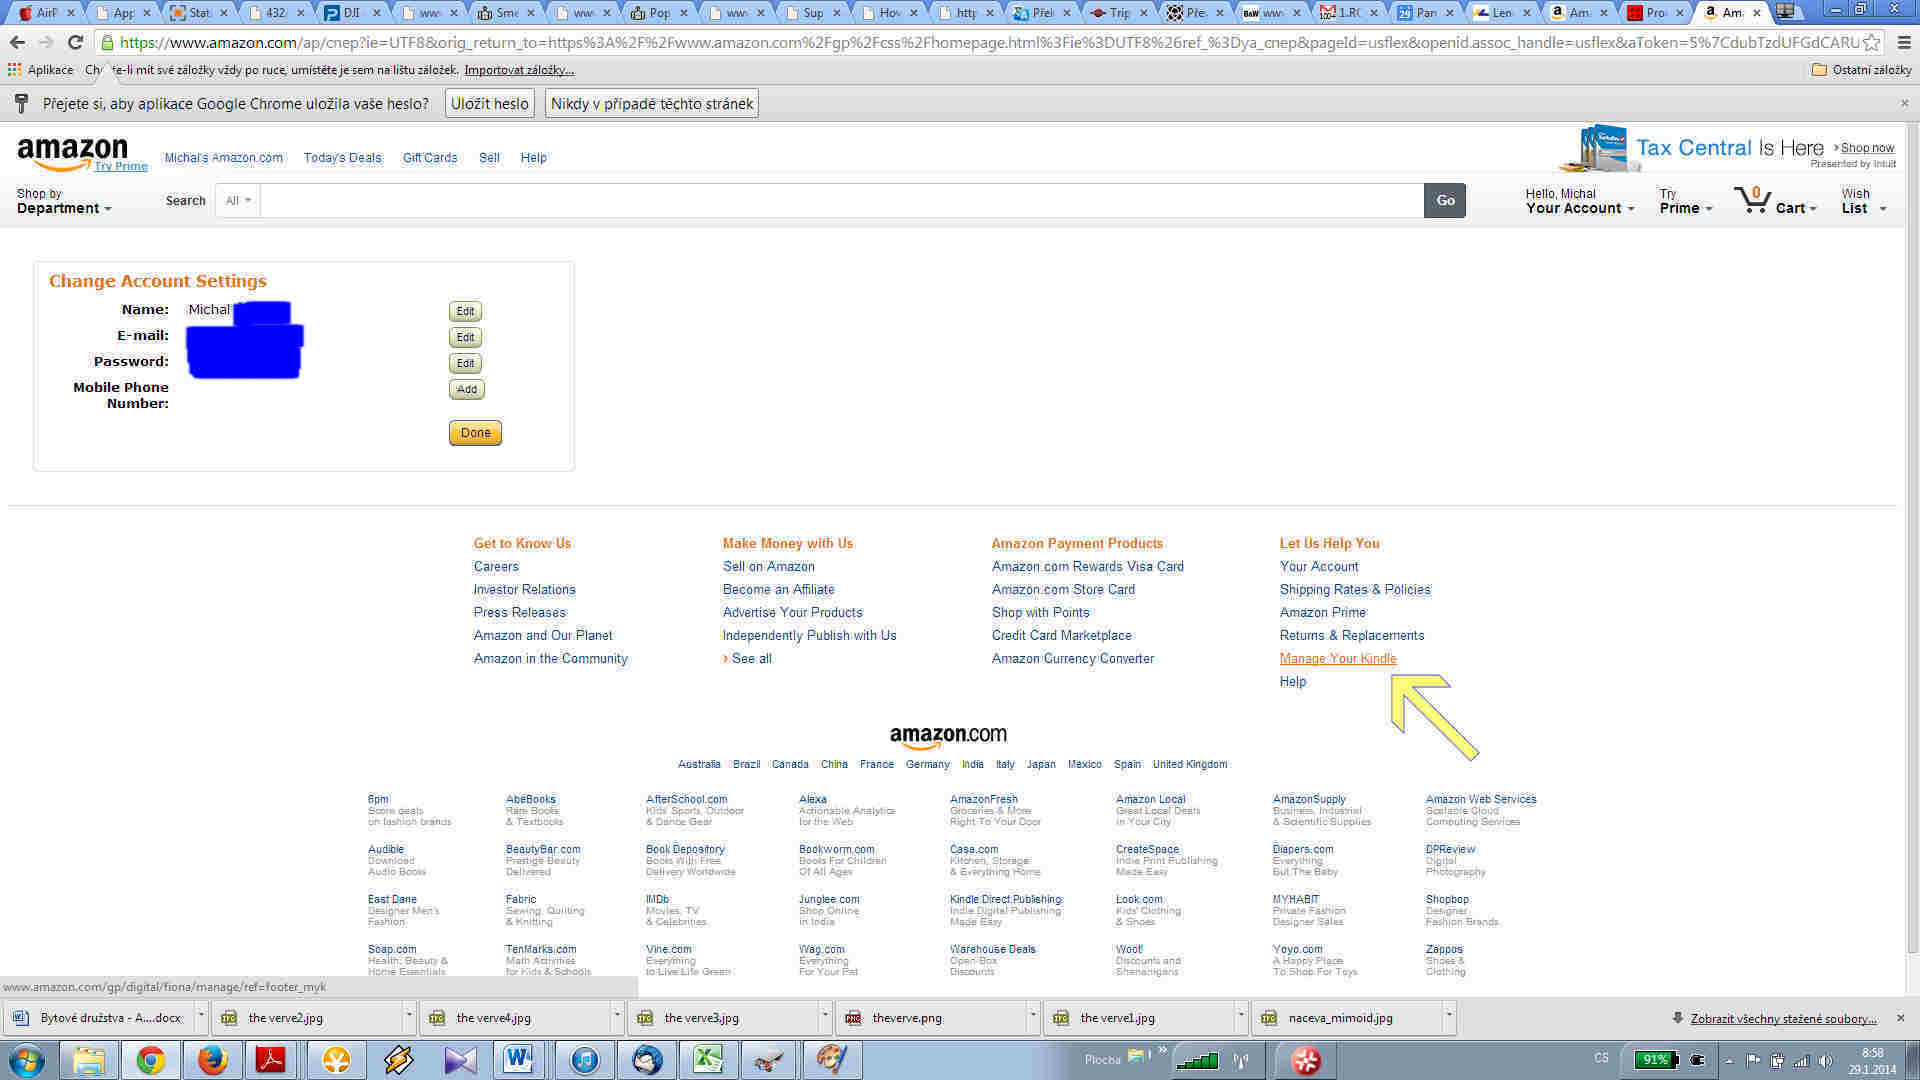Bookmark this page with the star icon
1920x1080 pixels.
click(1871, 43)
